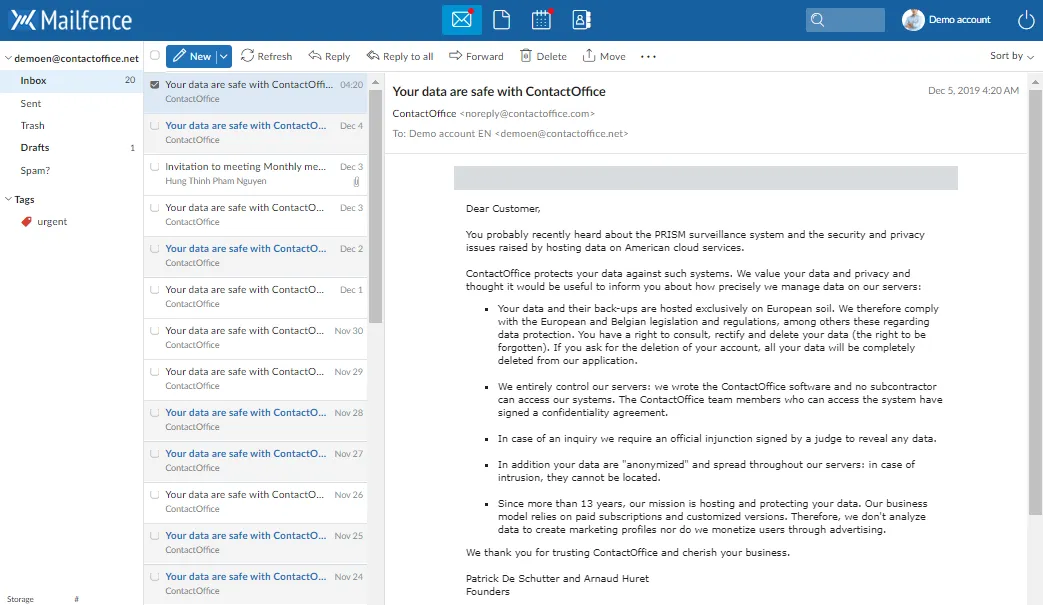Go to the Drafts folder
Image resolution: width=1043 pixels, height=605 pixels.
pyautogui.click(x=35, y=148)
